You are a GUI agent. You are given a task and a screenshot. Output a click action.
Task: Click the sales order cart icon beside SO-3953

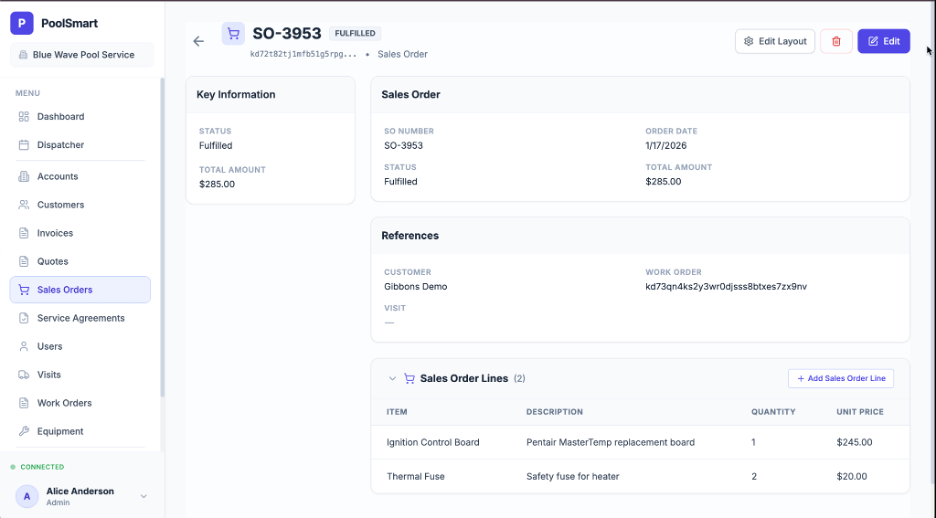[x=233, y=34]
